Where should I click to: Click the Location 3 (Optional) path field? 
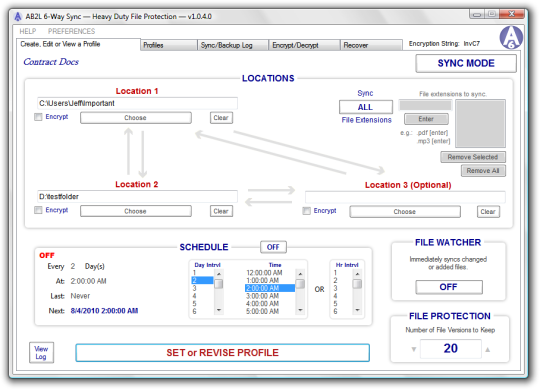405,197
